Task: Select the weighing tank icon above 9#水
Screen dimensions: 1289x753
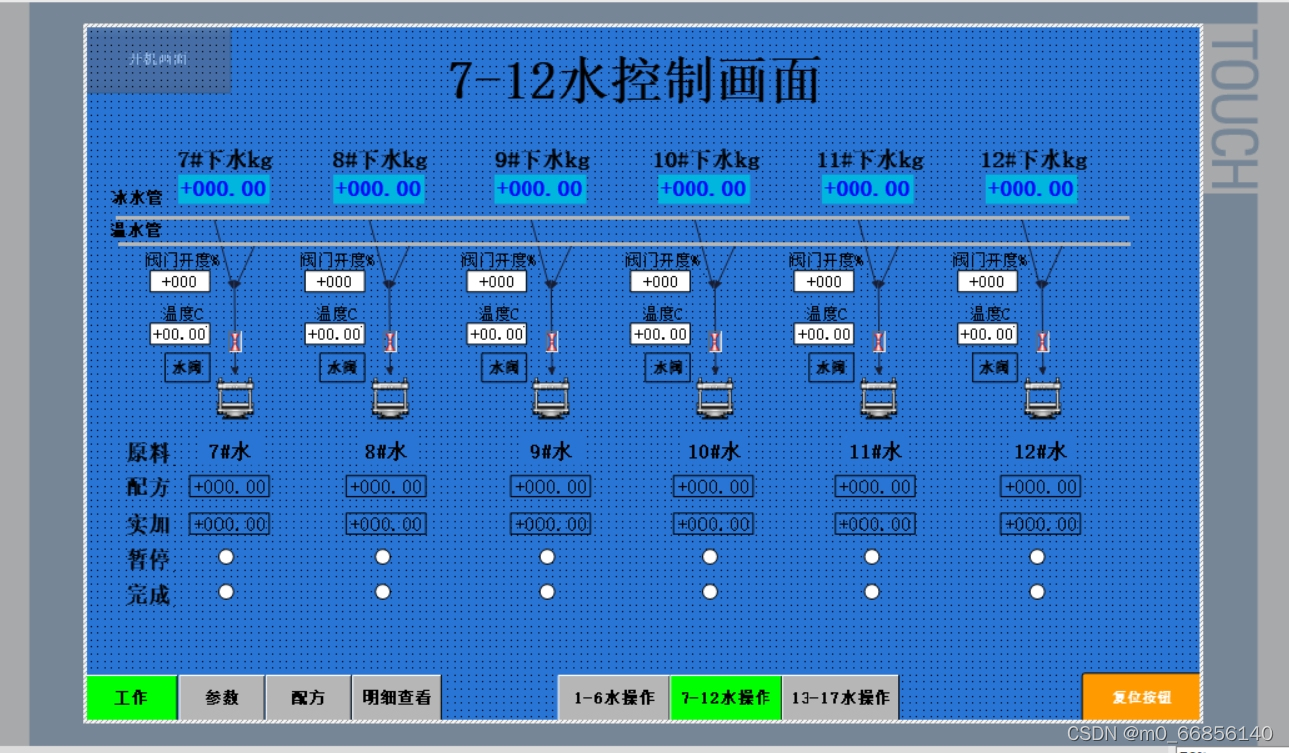Action: 552,398
